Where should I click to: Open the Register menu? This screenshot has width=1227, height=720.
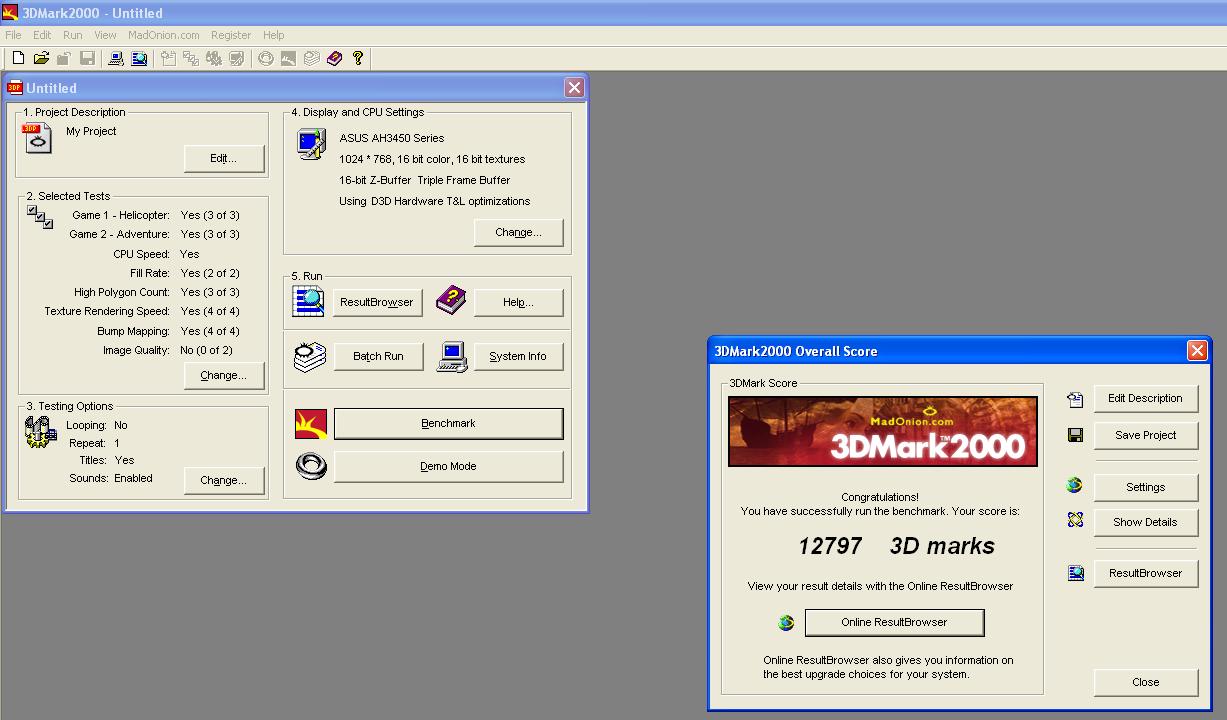[x=231, y=35]
